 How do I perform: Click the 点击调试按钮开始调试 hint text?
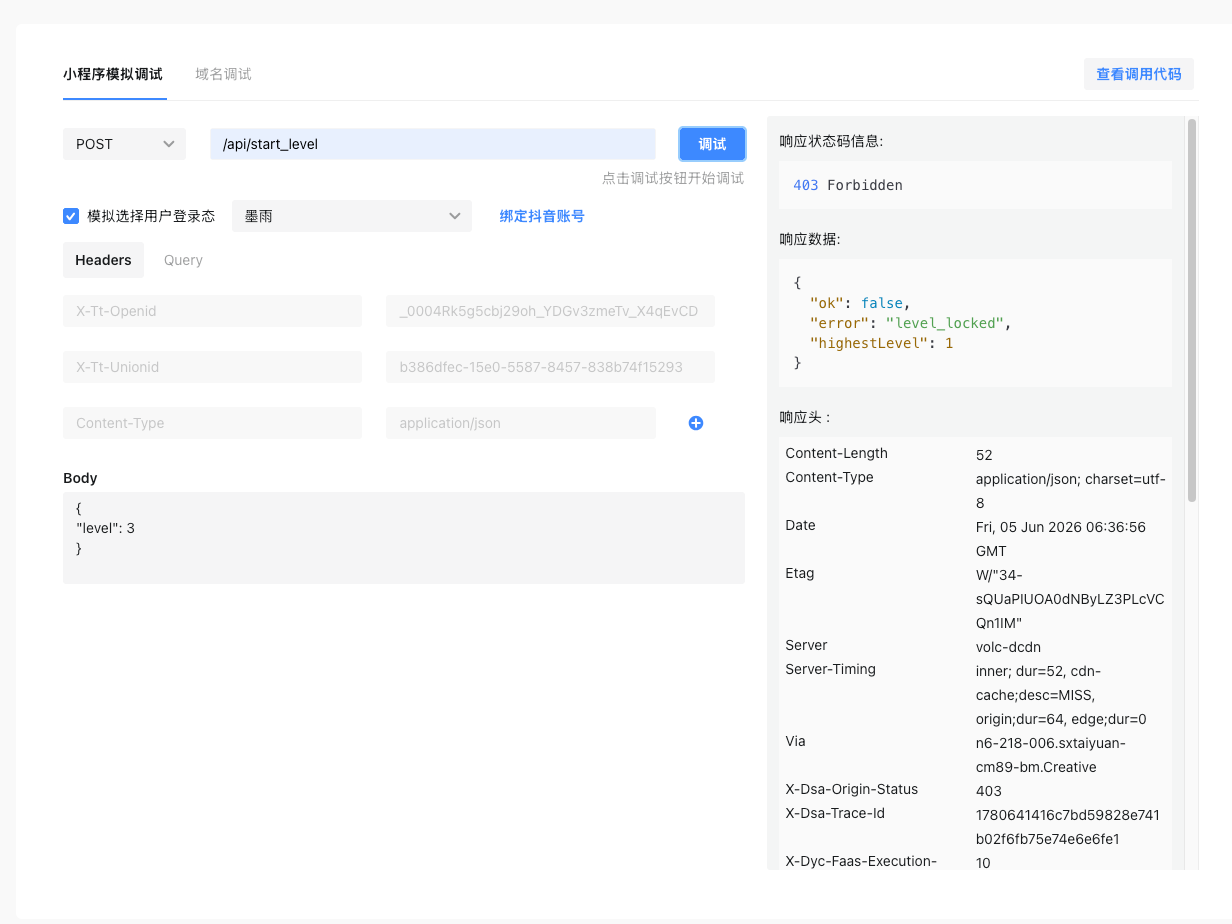673,178
